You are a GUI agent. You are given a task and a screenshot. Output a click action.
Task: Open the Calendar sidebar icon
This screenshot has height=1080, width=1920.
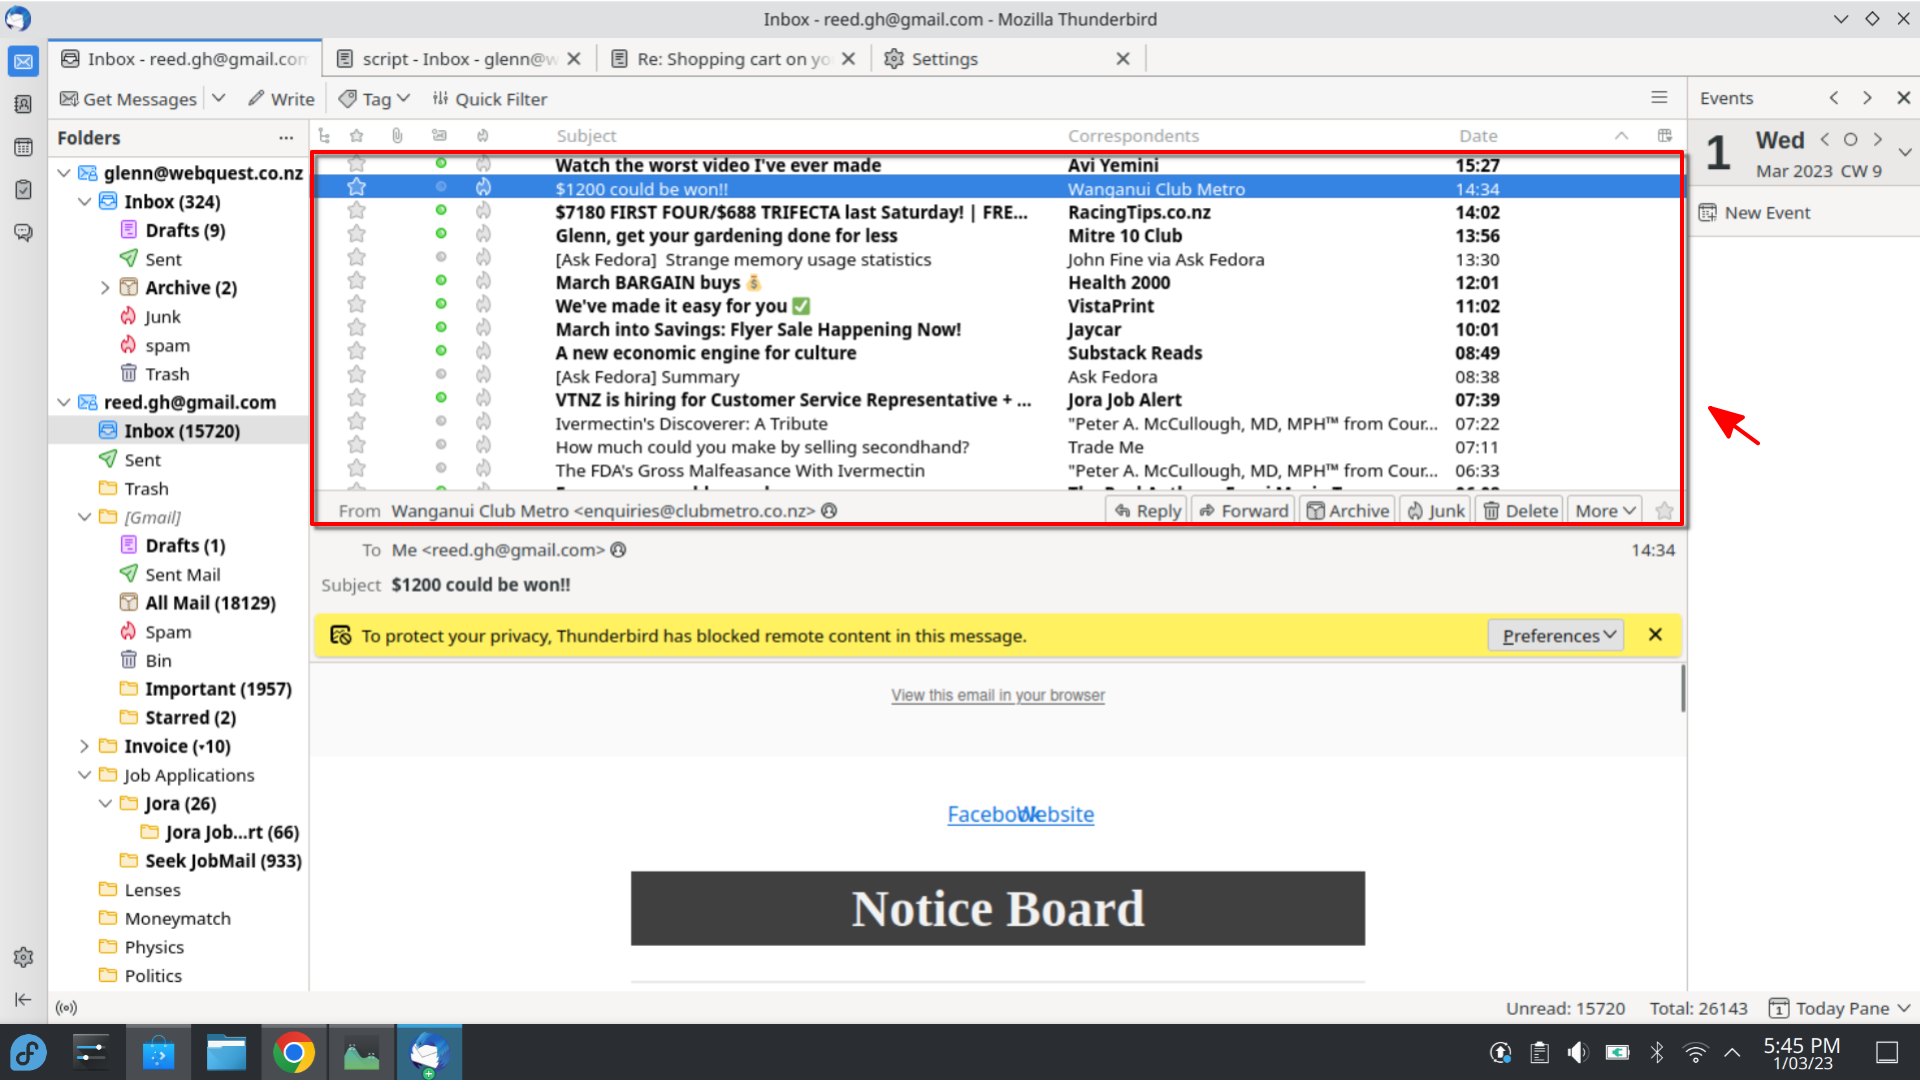click(x=23, y=147)
